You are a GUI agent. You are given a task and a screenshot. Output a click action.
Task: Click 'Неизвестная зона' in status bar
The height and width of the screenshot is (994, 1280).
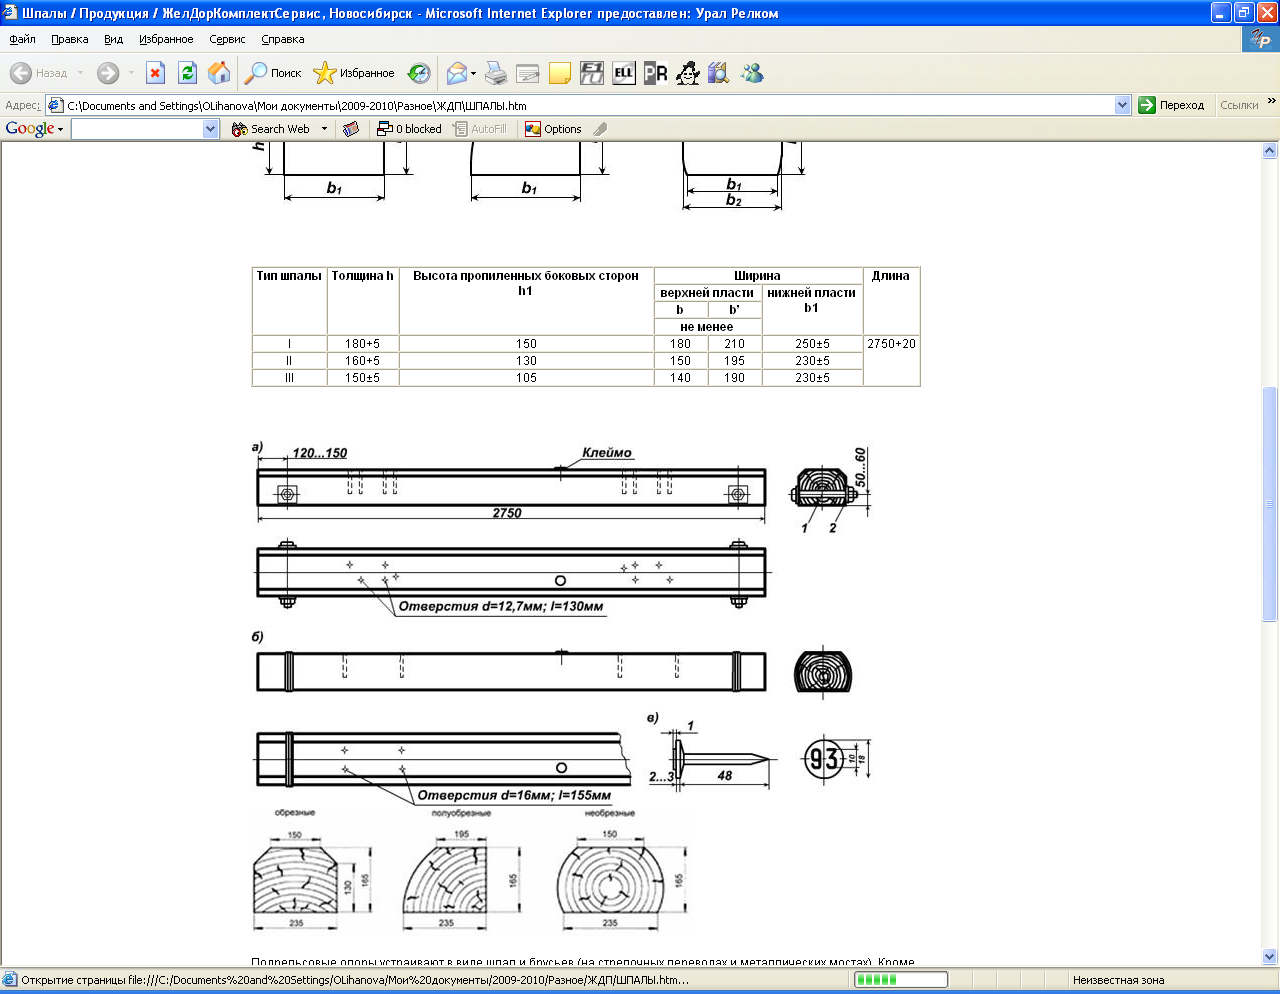(x=1118, y=980)
